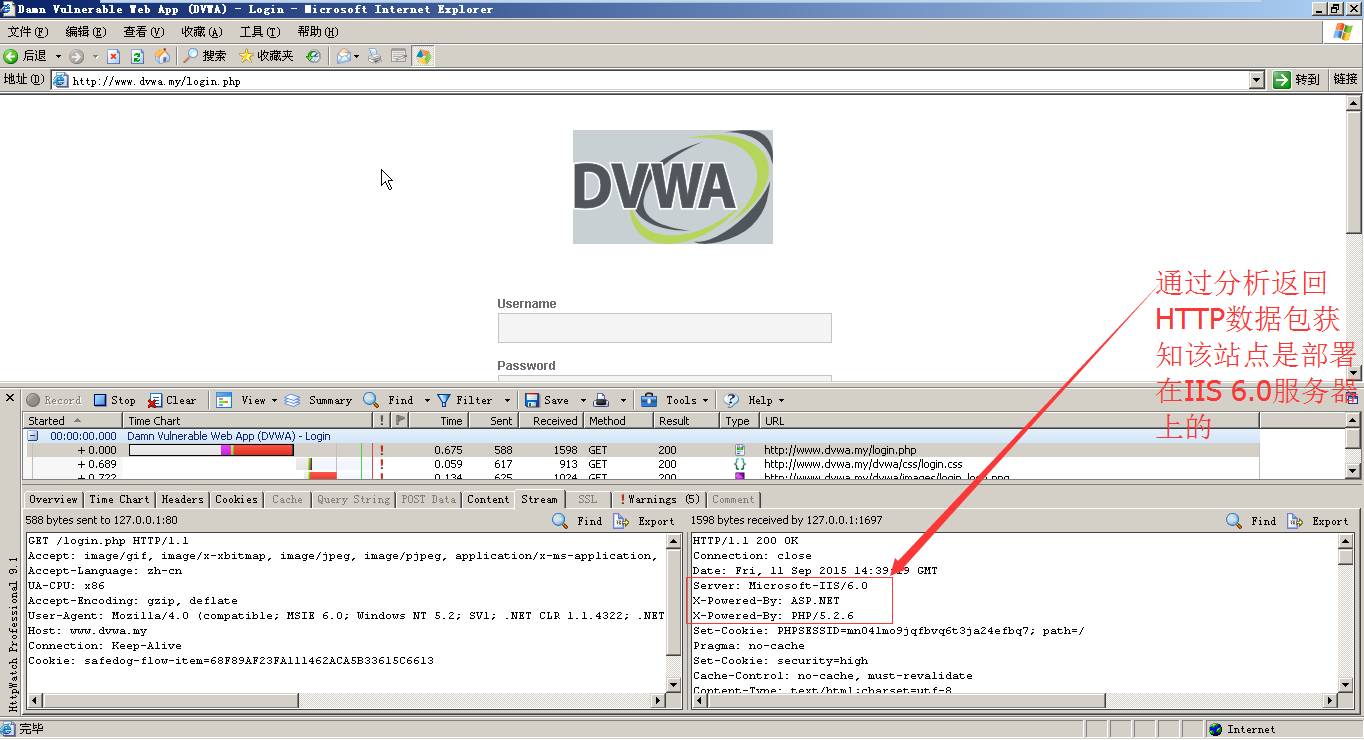Open the HttpWatch View menu button
Viewport: 1364px width, 740px height.
click(247, 400)
